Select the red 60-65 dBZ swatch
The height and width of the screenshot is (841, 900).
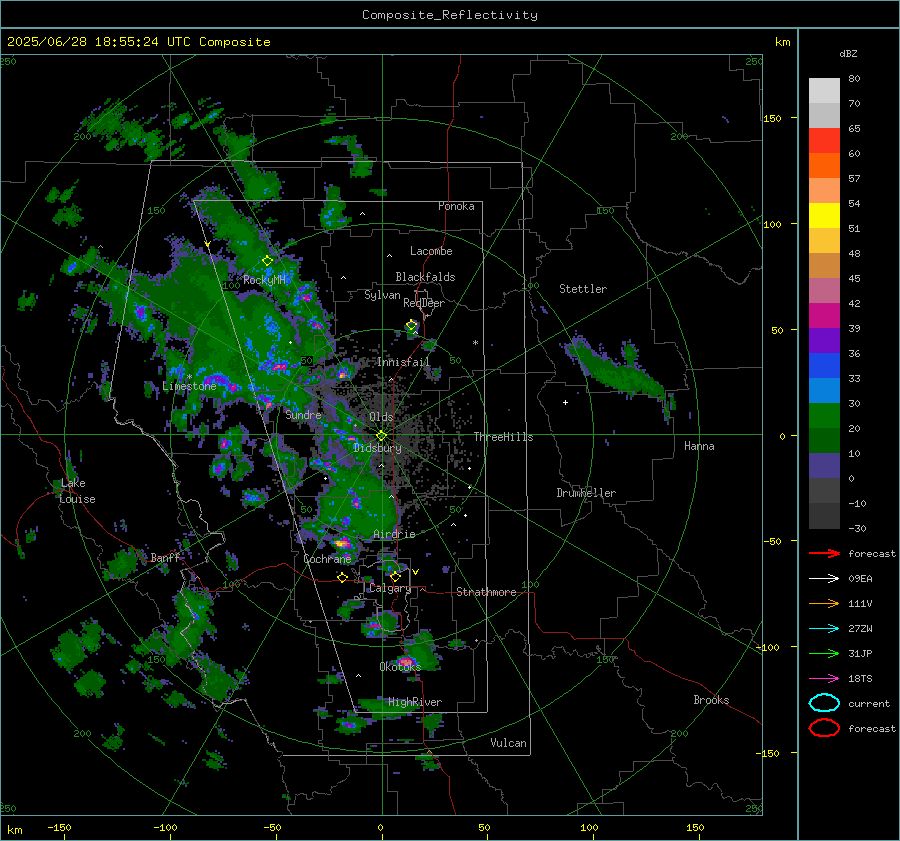tap(824, 141)
